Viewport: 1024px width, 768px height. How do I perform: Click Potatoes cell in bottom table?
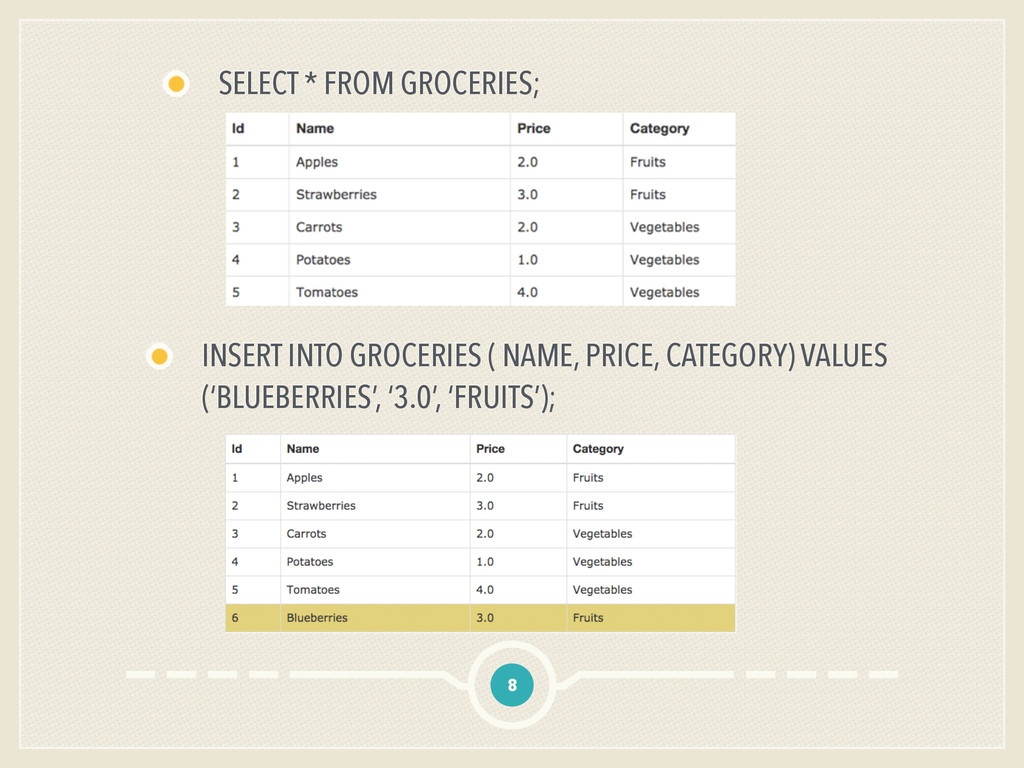310,562
